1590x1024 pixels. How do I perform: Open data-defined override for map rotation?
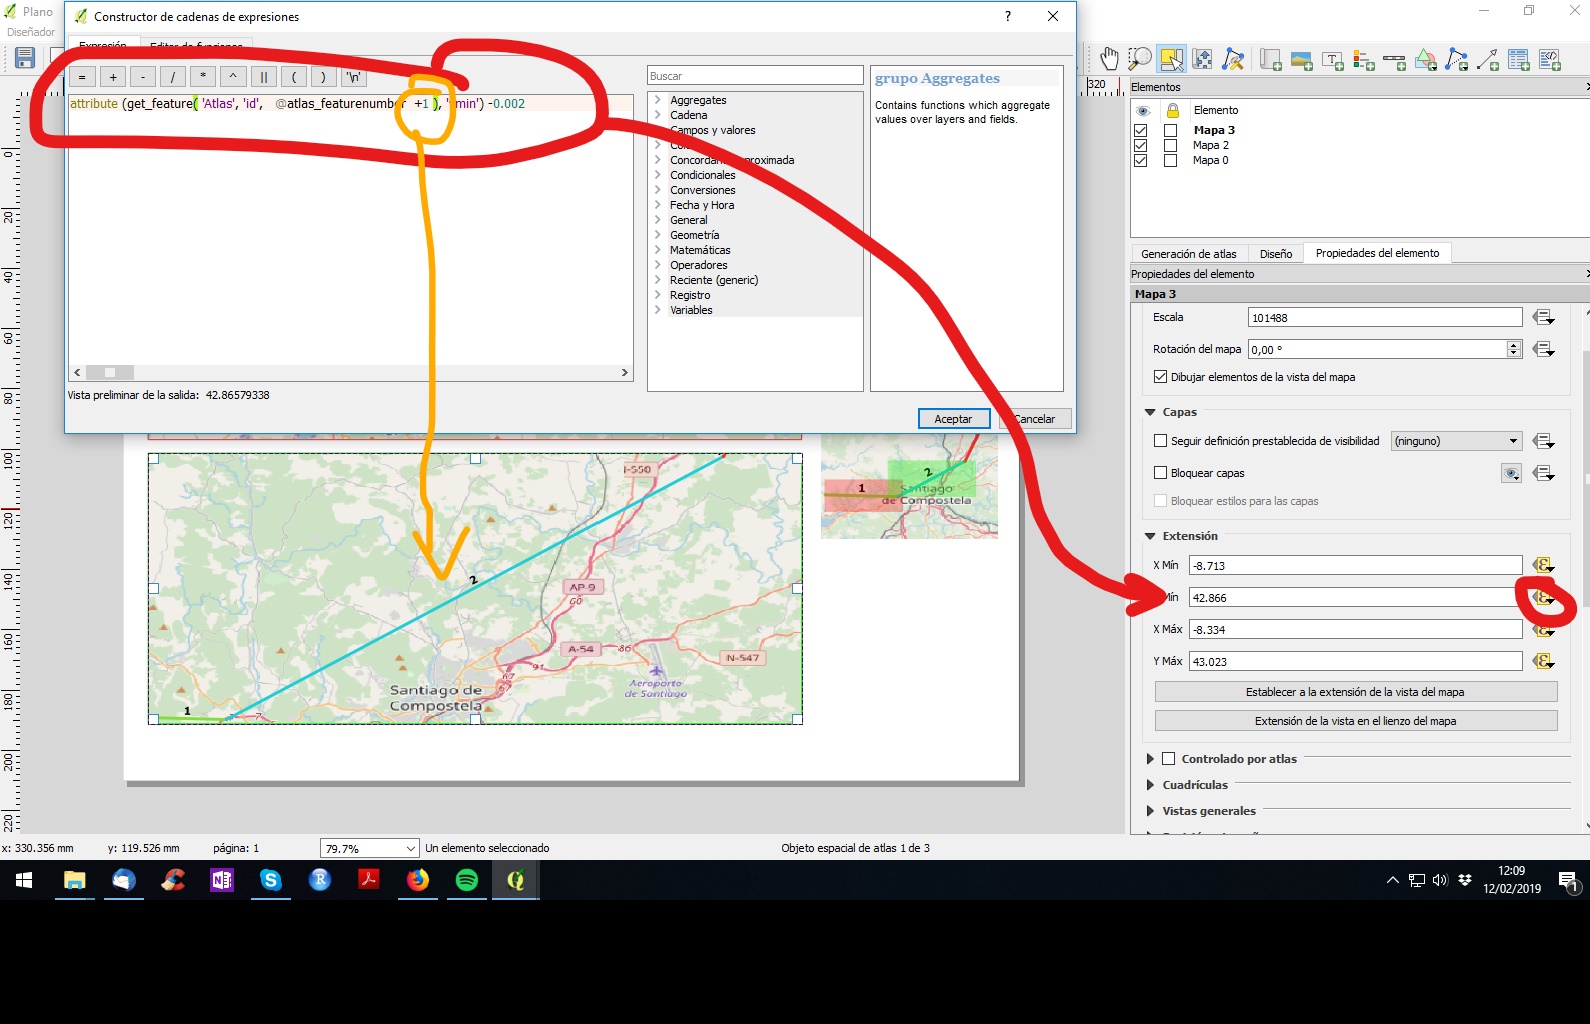click(x=1544, y=349)
